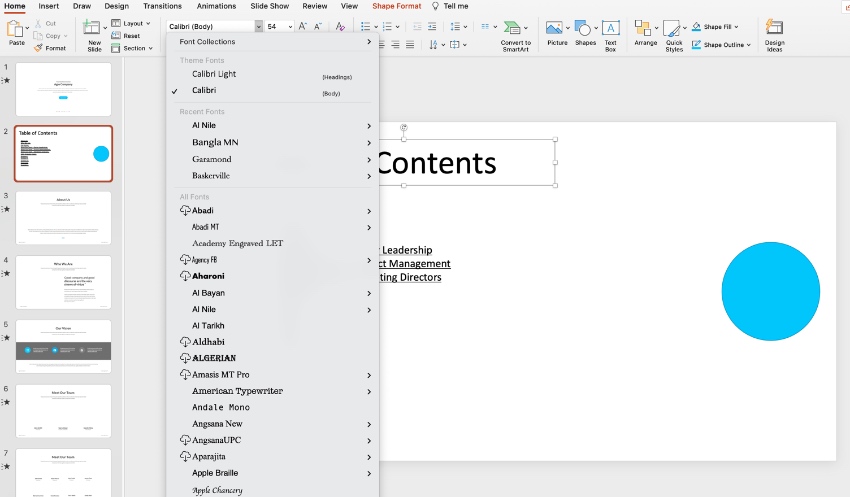Open the font size dropdown
The width and height of the screenshot is (850, 497).
click(x=290, y=26)
